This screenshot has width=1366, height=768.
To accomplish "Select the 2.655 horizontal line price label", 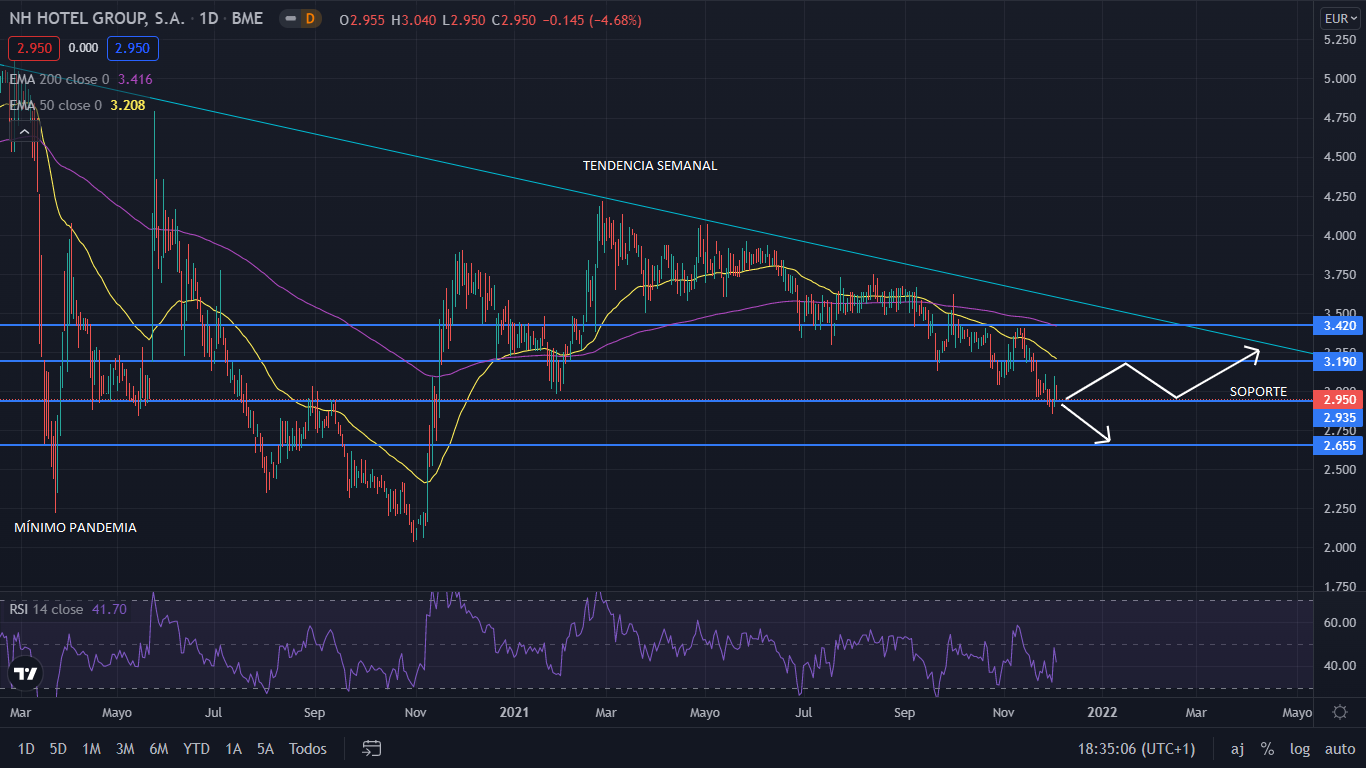I will point(1338,445).
